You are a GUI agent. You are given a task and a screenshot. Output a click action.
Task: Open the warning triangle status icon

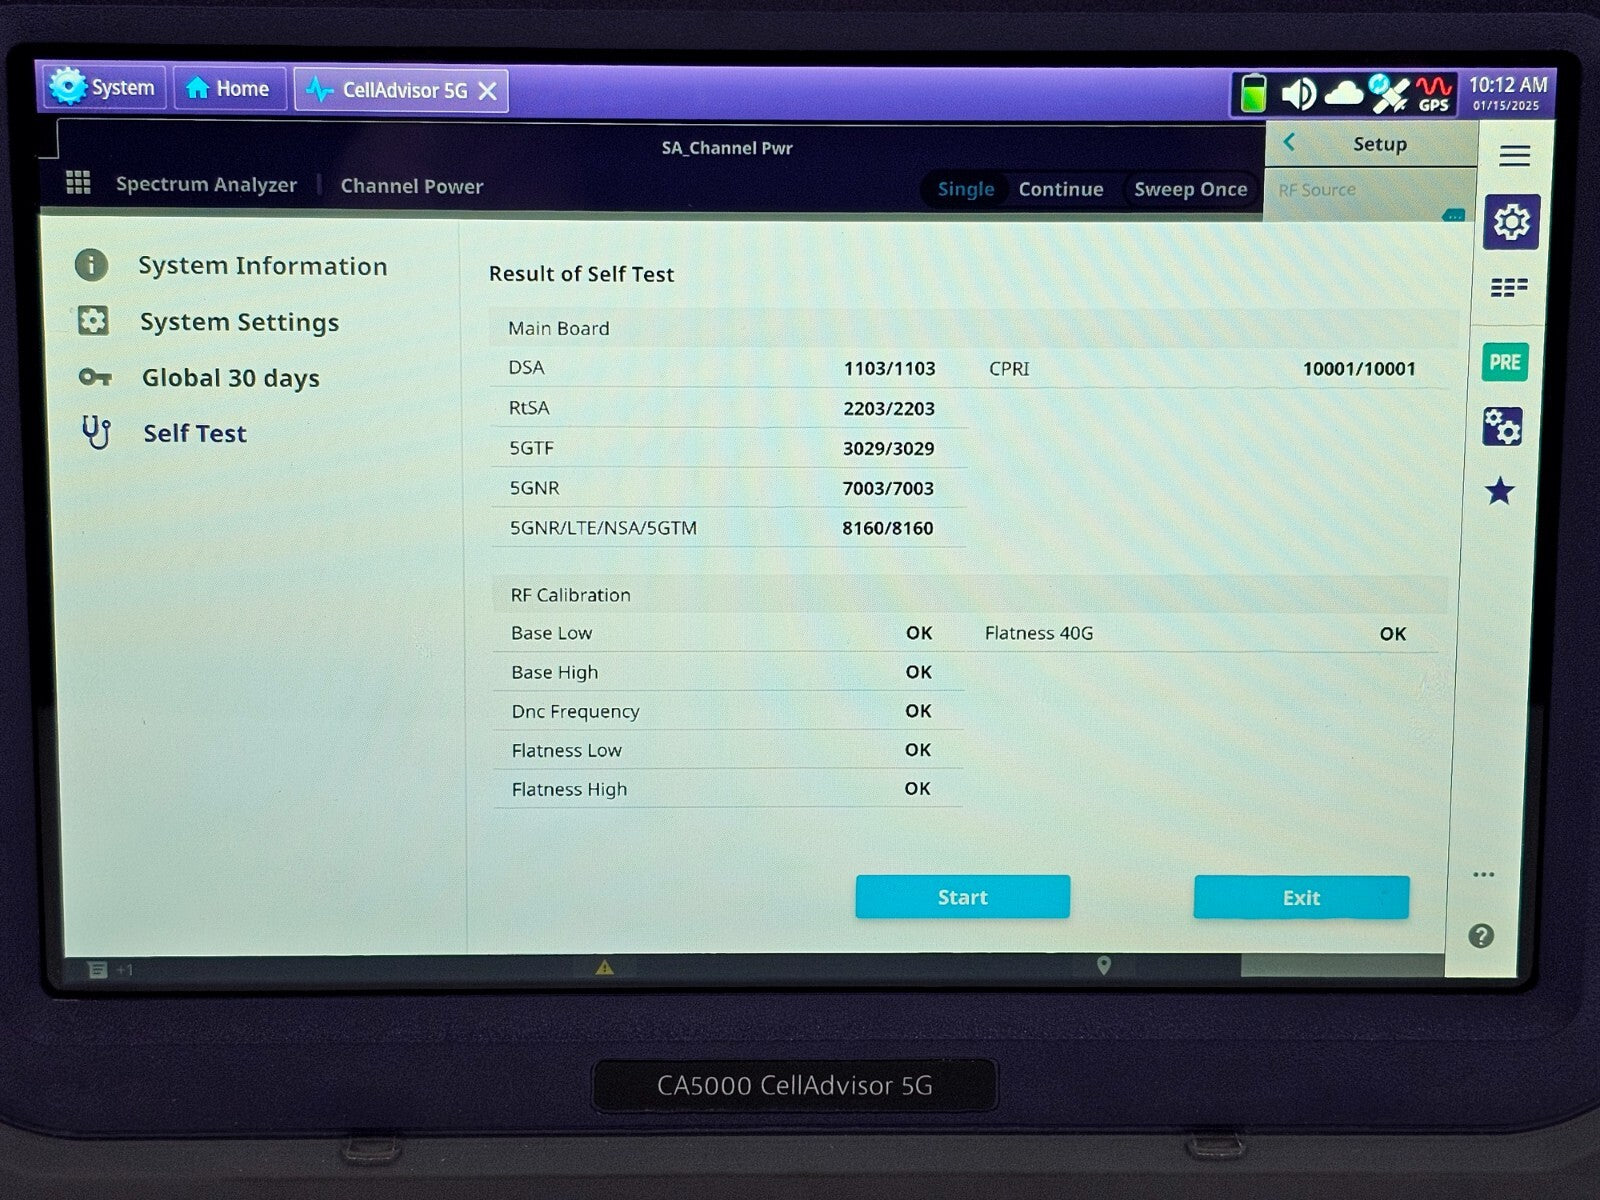(604, 967)
